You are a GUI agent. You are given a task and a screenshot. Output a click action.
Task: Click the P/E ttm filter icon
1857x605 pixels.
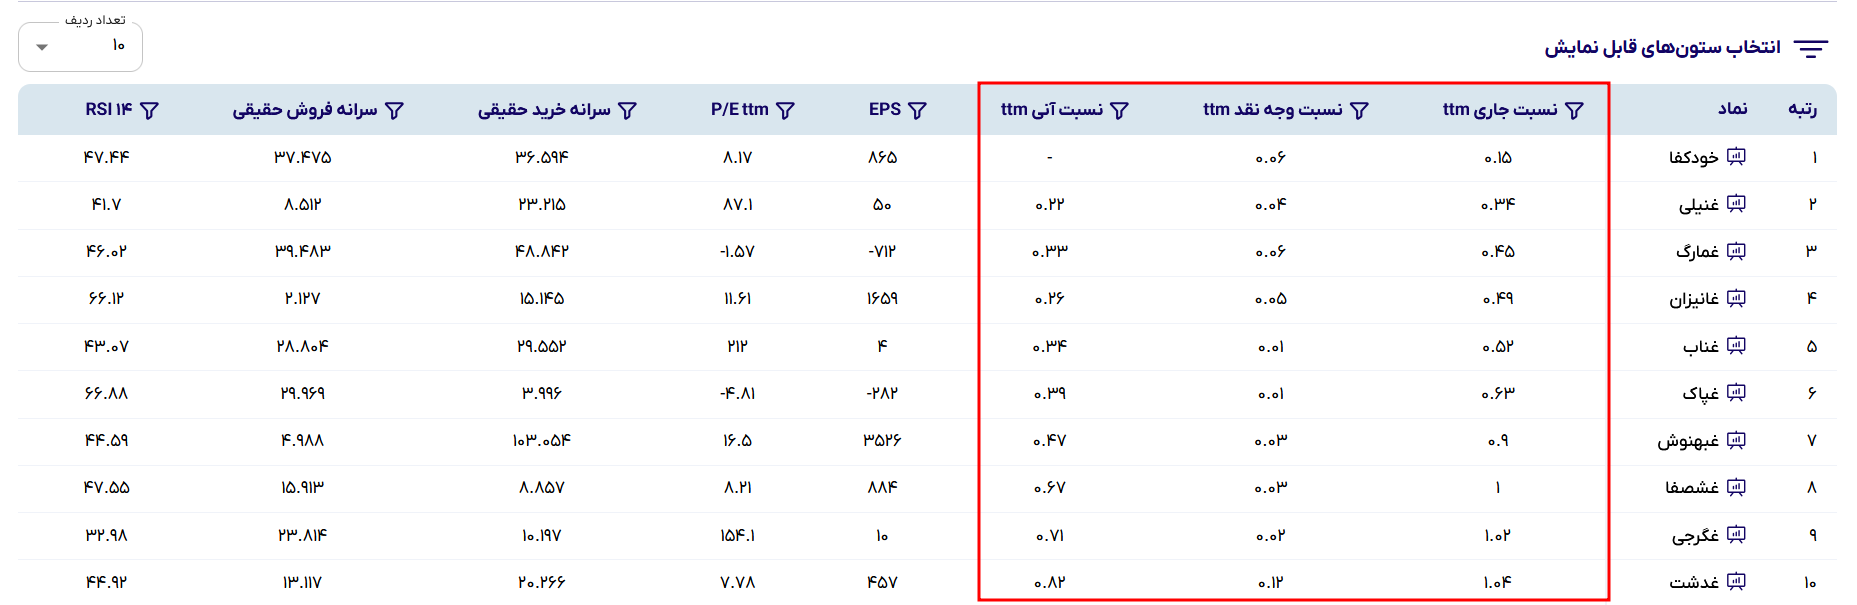tap(785, 110)
